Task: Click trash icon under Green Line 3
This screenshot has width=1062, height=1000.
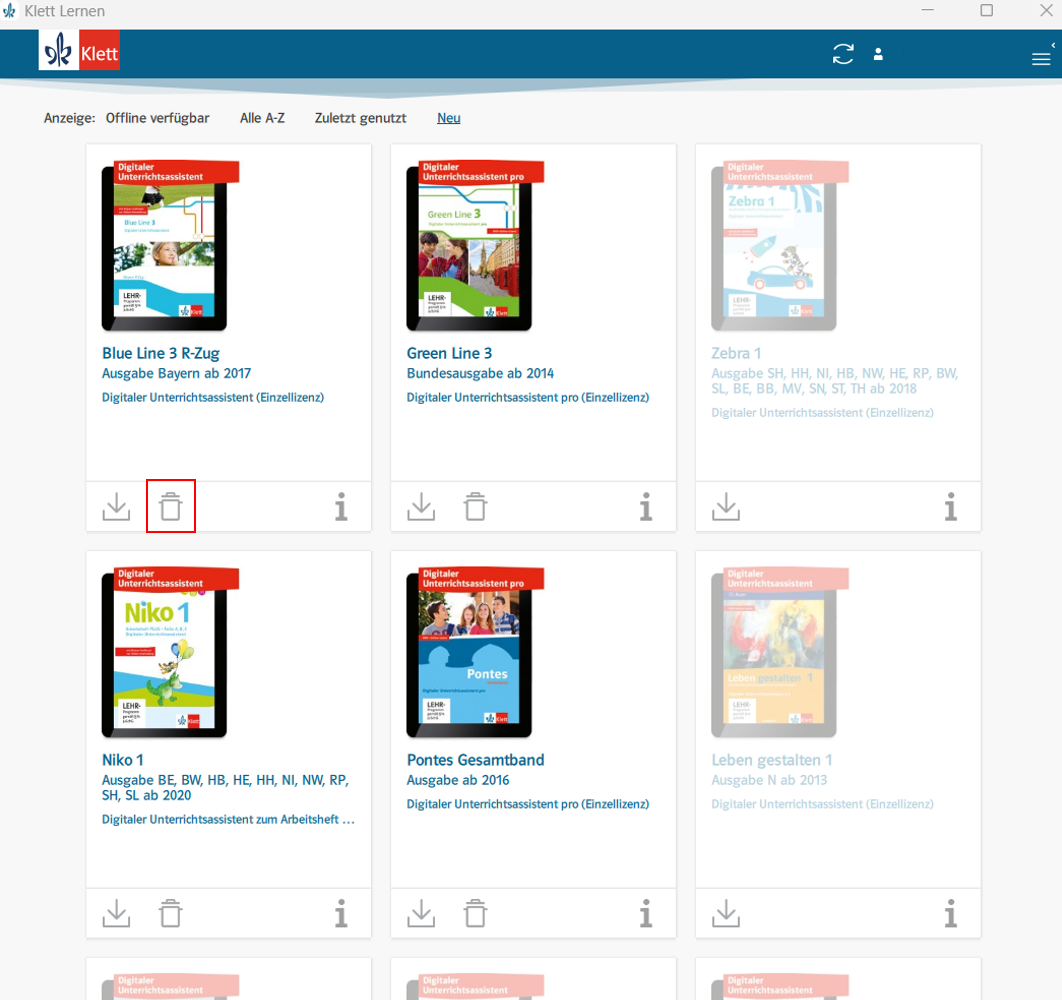Action: (x=475, y=506)
